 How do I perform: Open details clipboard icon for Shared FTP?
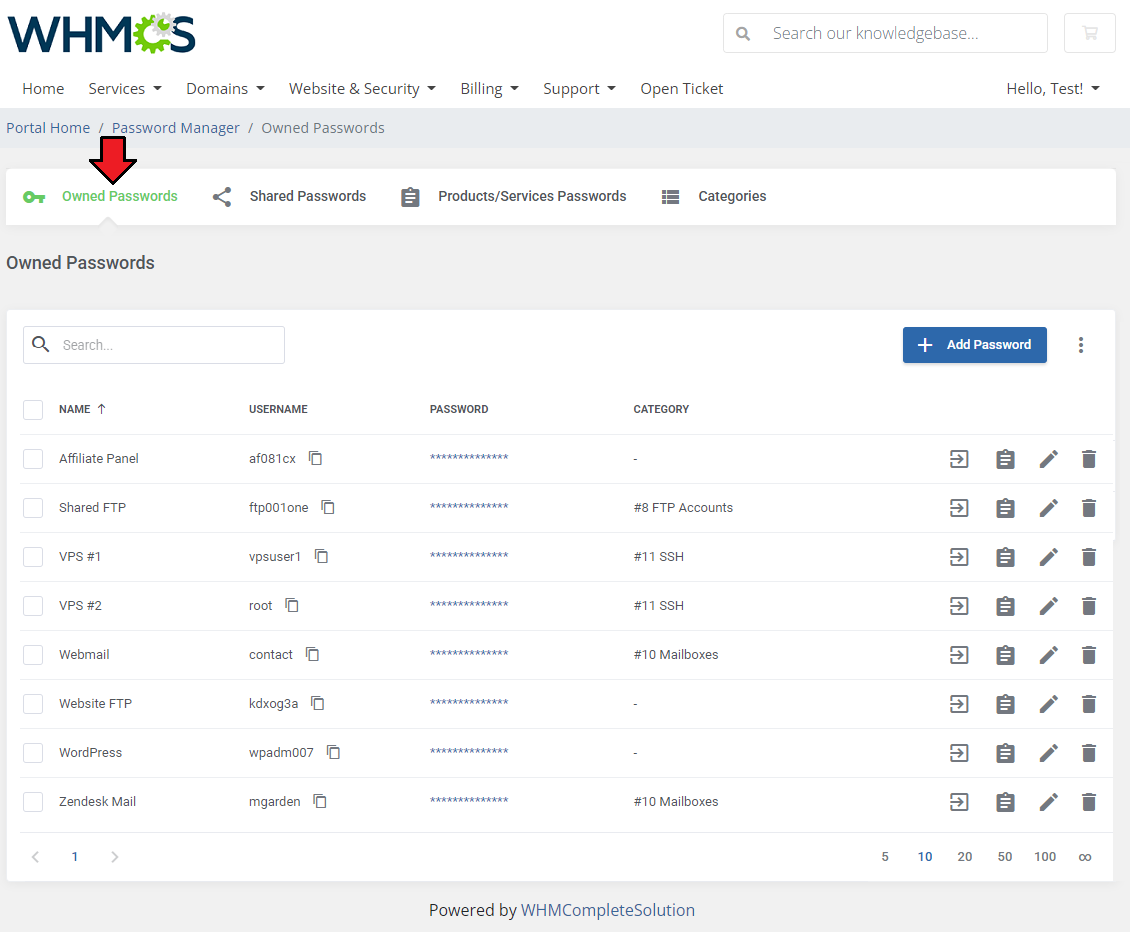(x=1005, y=508)
